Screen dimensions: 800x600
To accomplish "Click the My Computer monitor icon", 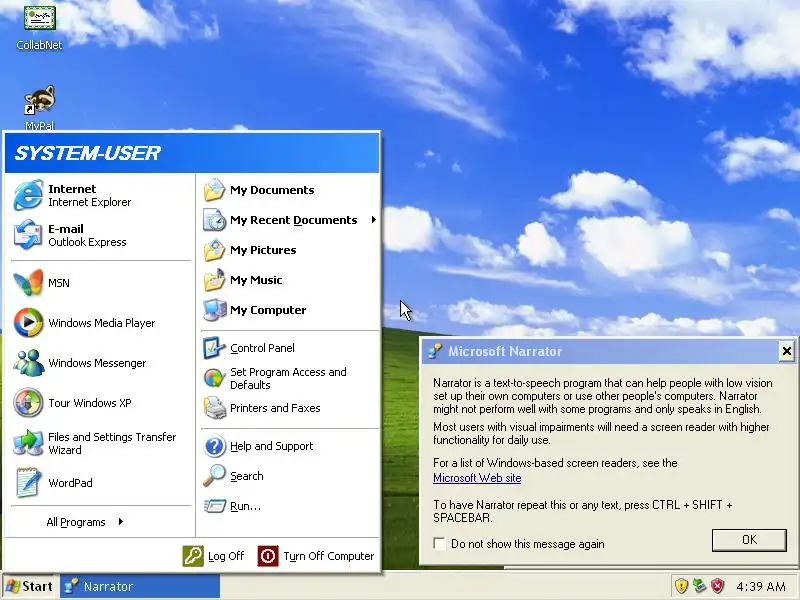I will tap(214, 310).
